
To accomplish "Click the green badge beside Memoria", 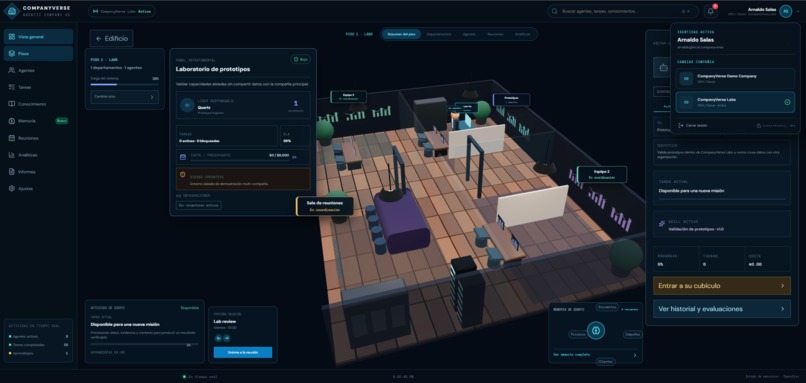I will [62, 121].
